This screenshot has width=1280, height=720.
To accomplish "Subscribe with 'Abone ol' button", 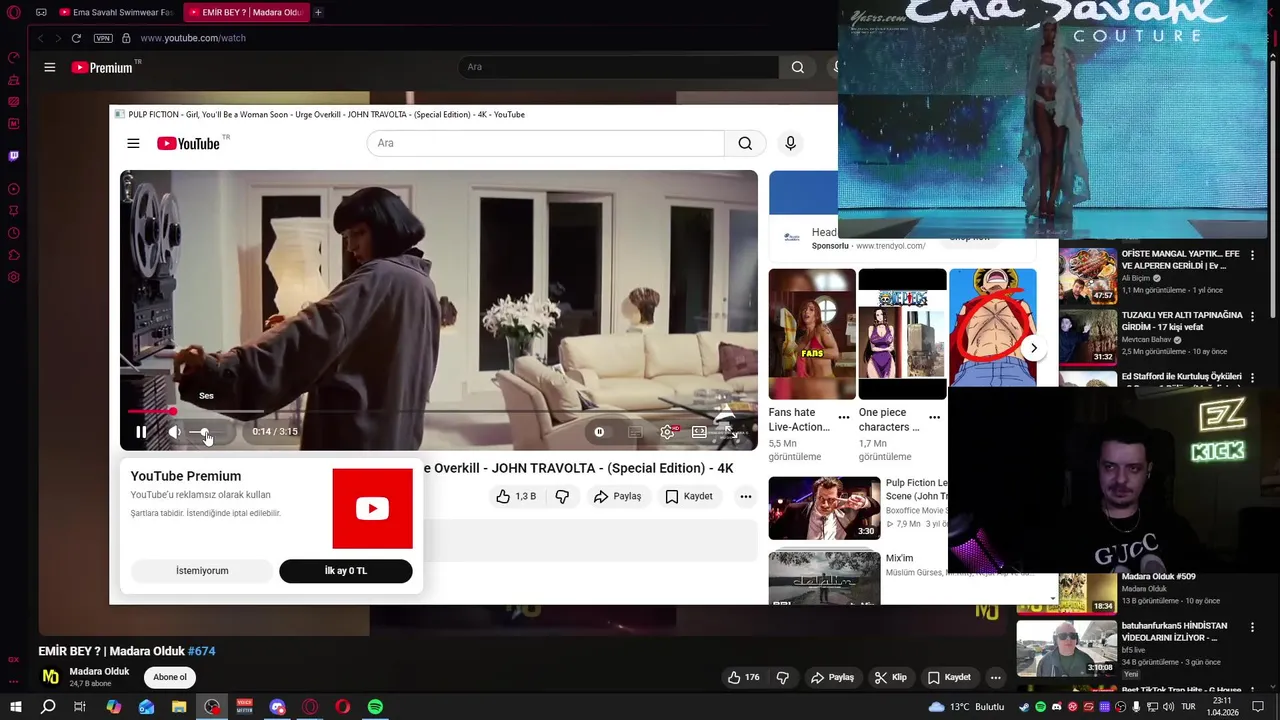I will coord(170,677).
